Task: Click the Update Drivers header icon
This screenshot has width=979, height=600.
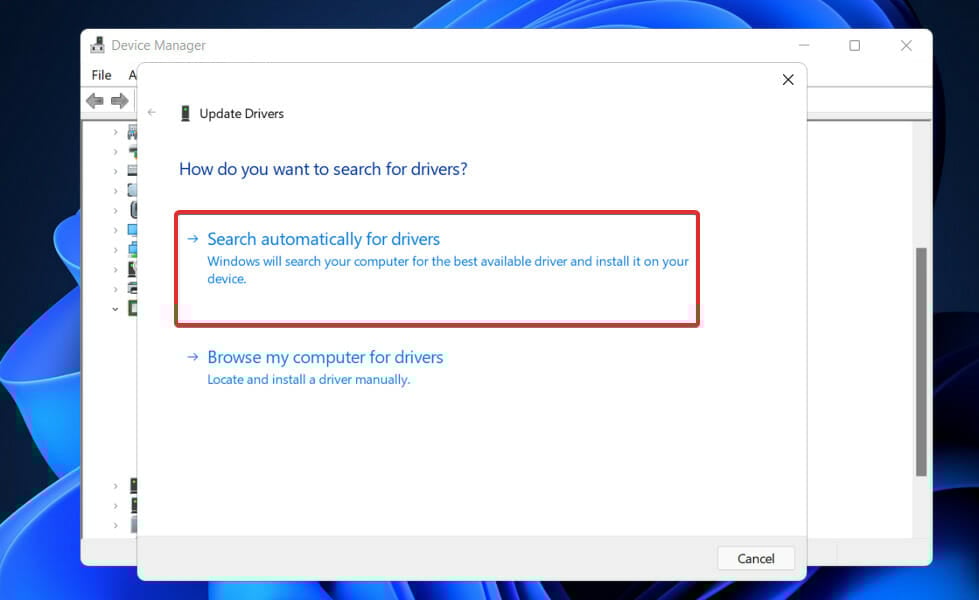Action: [x=185, y=112]
